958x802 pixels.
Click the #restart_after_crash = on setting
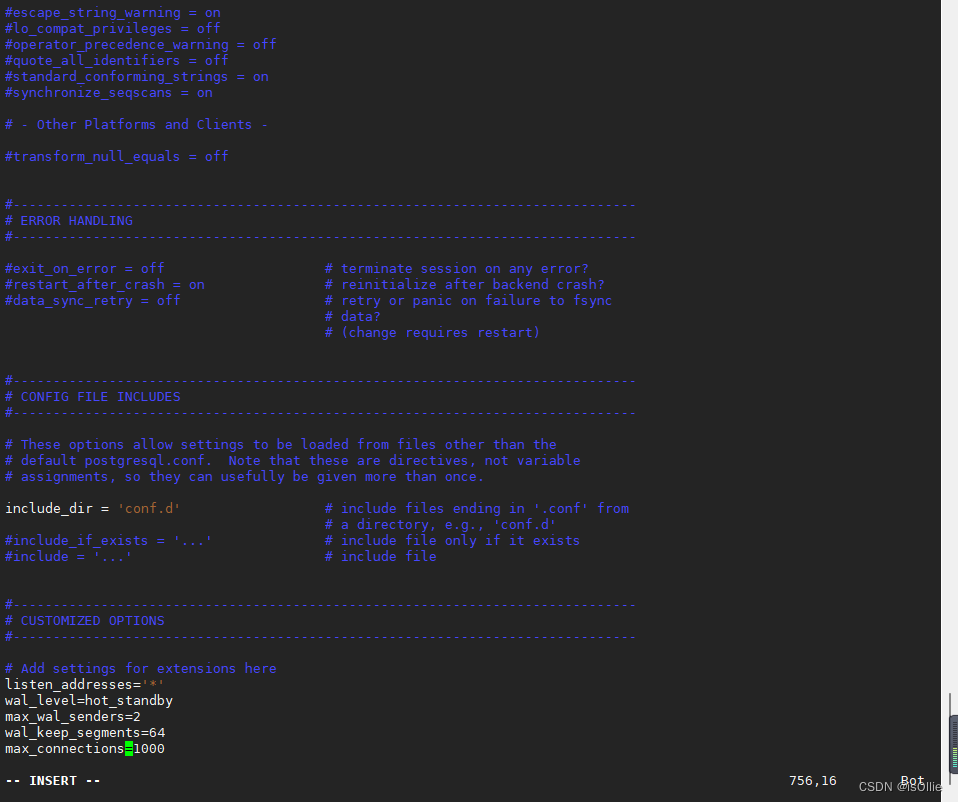point(104,284)
